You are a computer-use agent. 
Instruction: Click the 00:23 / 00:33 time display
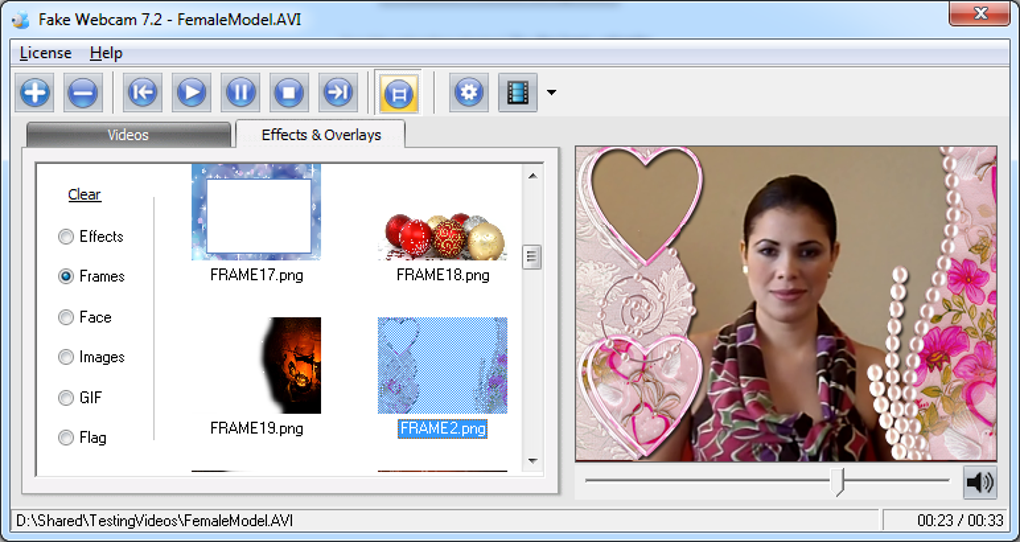coord(960,521)
